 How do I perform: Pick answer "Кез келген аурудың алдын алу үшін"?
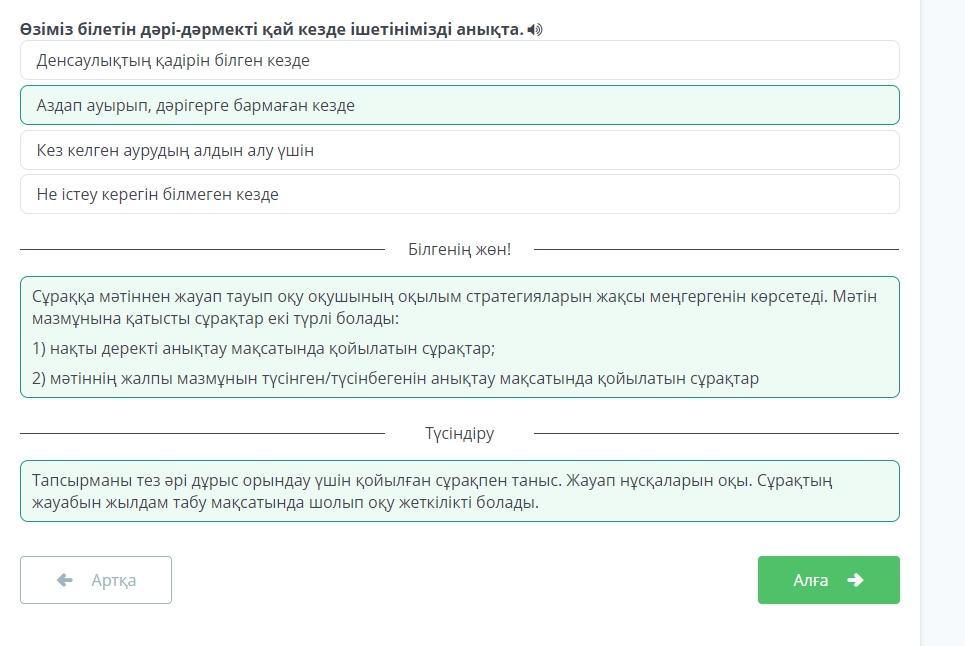[x=459, y=151]
